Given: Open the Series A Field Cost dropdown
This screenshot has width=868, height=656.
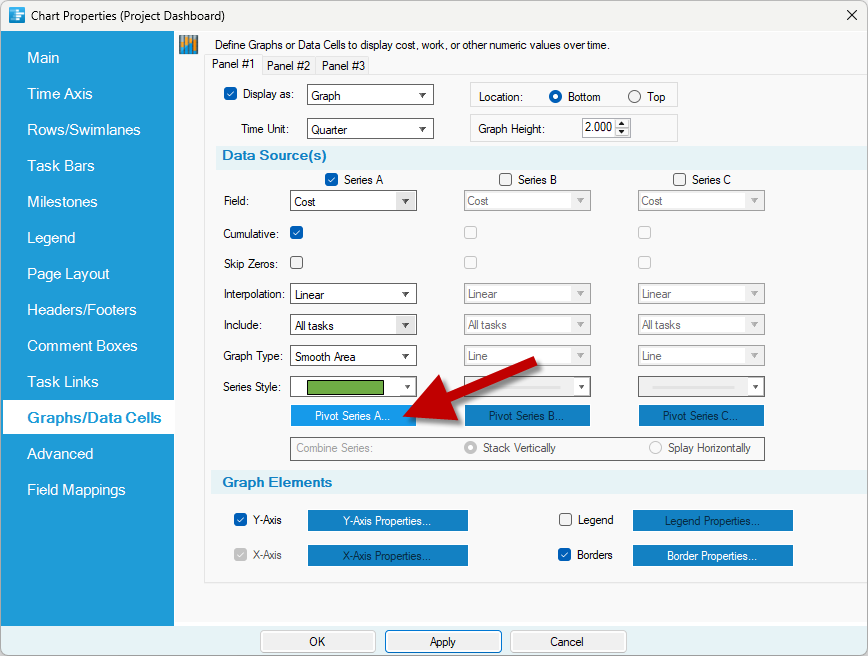Looking at the screenshot, I should coord(353,200).
